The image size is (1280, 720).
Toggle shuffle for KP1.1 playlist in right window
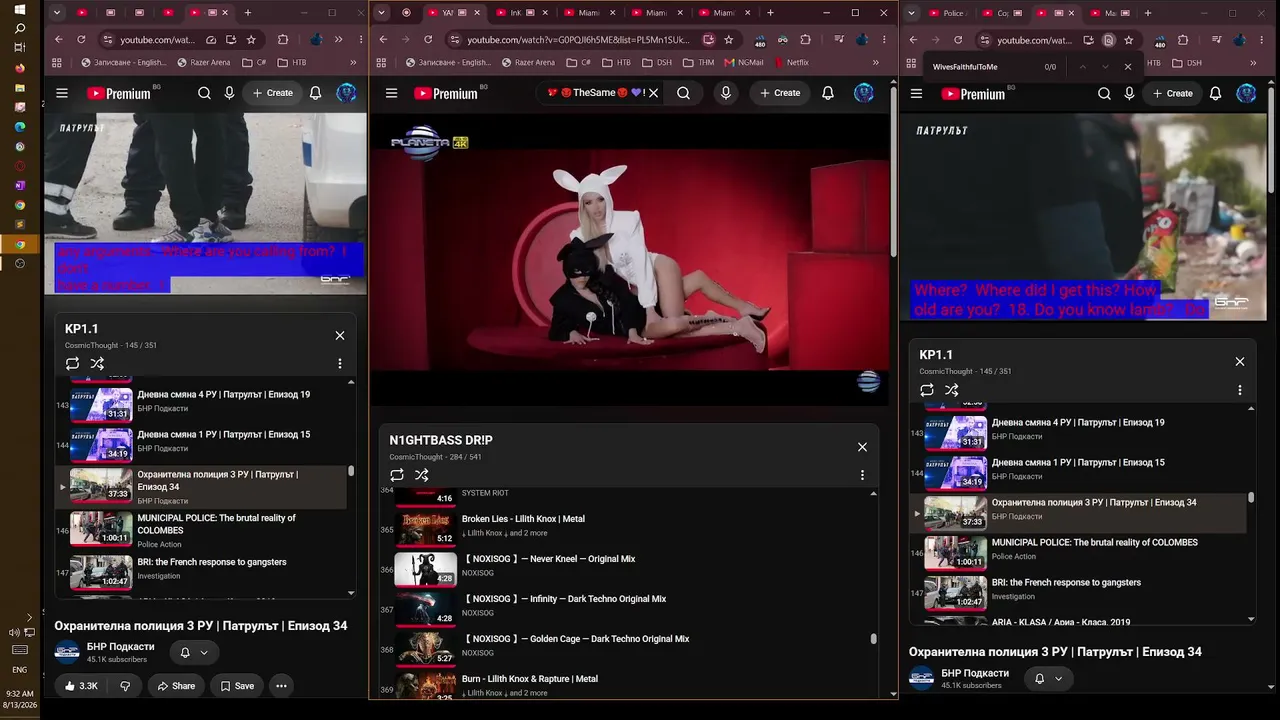tap(952, 390)
